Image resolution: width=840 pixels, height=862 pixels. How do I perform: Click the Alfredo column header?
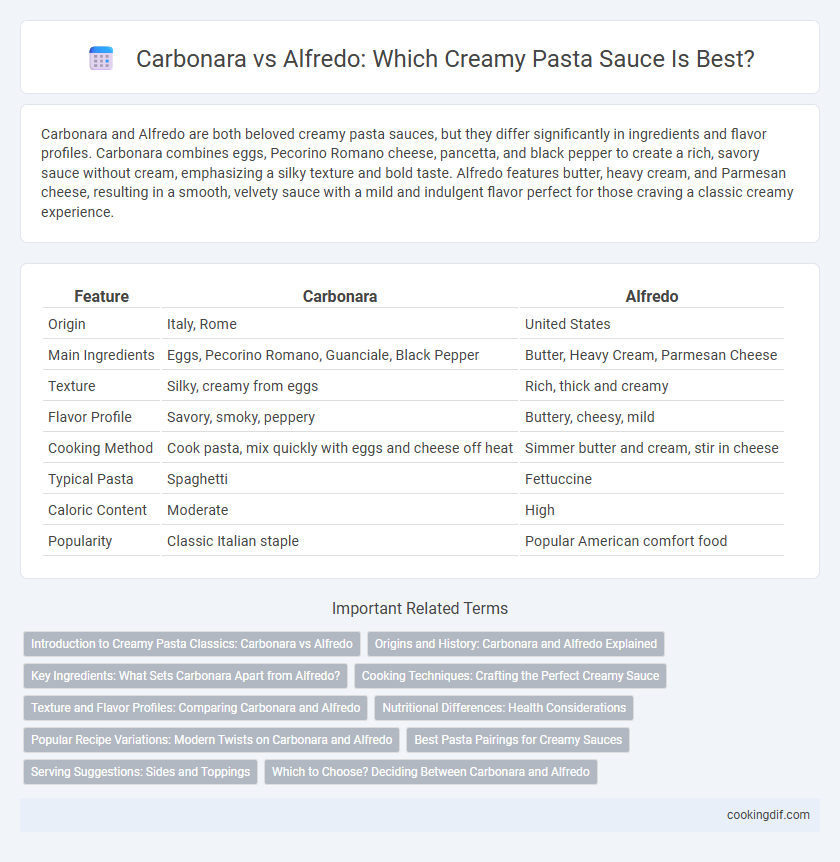click(x=651, y=296)
